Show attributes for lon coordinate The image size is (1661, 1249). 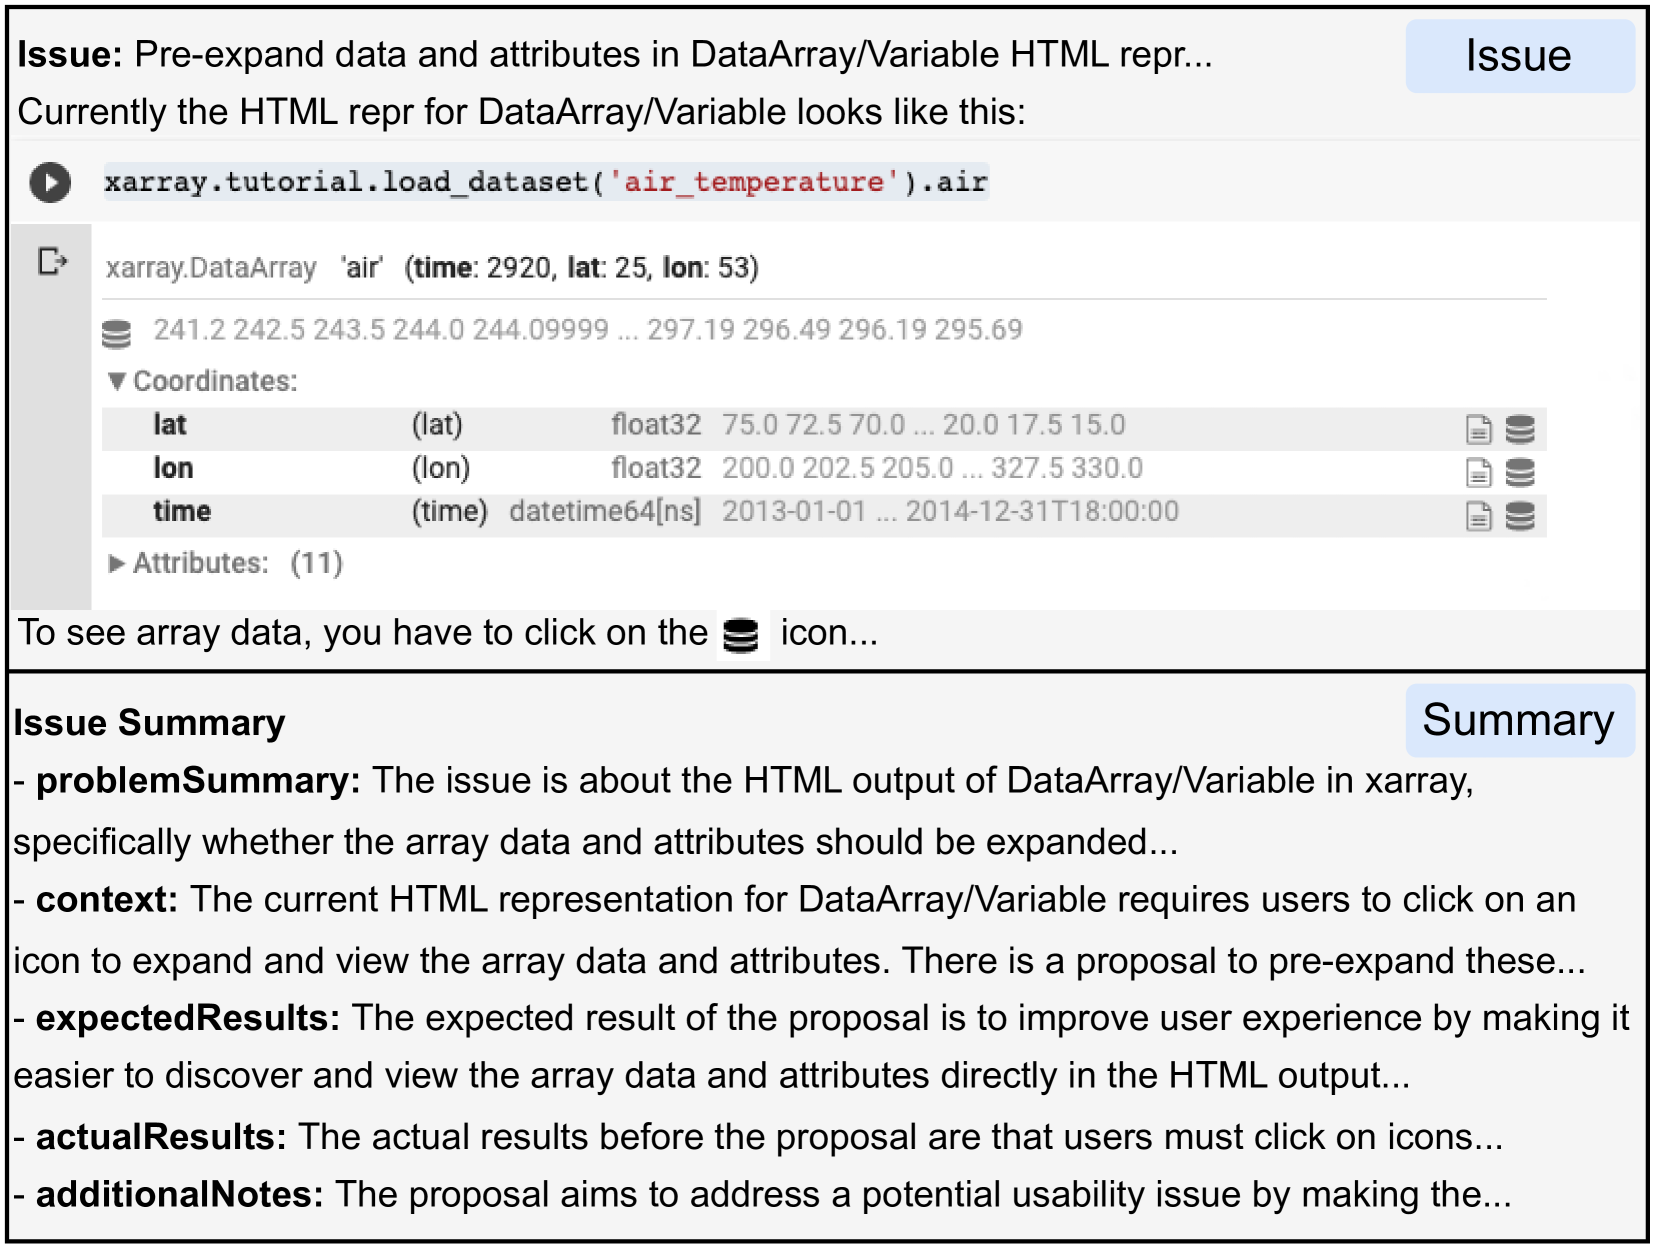(x=1478, y=473)
